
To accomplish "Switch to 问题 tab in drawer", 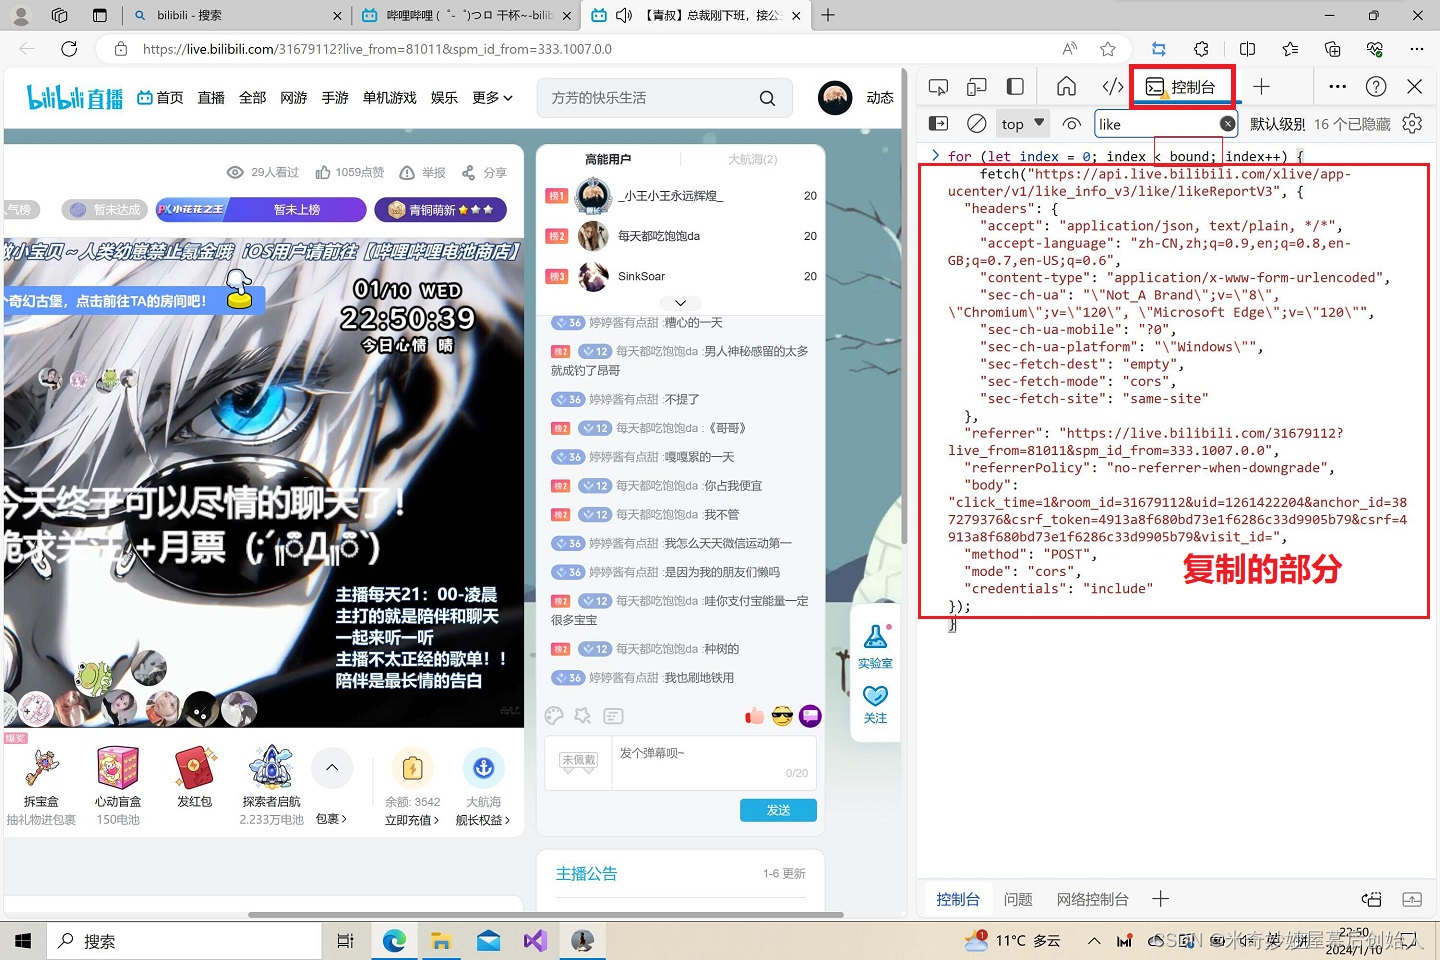I will 1018,899.
